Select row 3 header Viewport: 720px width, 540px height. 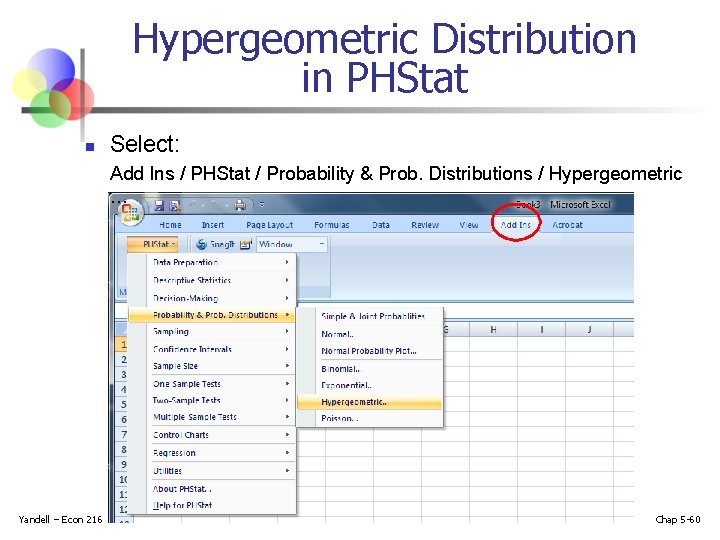(123, 375)
